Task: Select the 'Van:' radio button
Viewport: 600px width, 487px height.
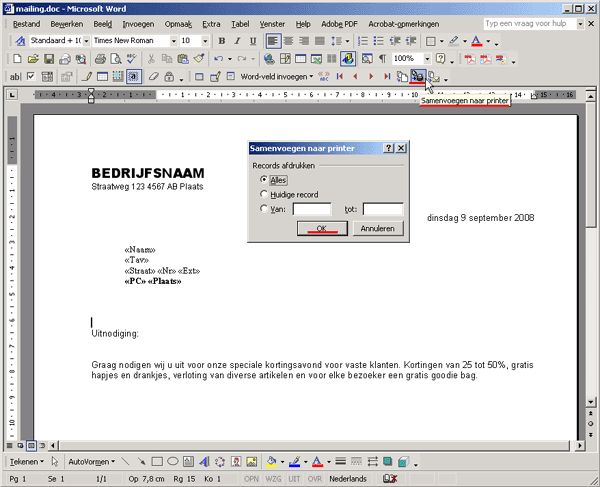Action: (x=263, y=209)
